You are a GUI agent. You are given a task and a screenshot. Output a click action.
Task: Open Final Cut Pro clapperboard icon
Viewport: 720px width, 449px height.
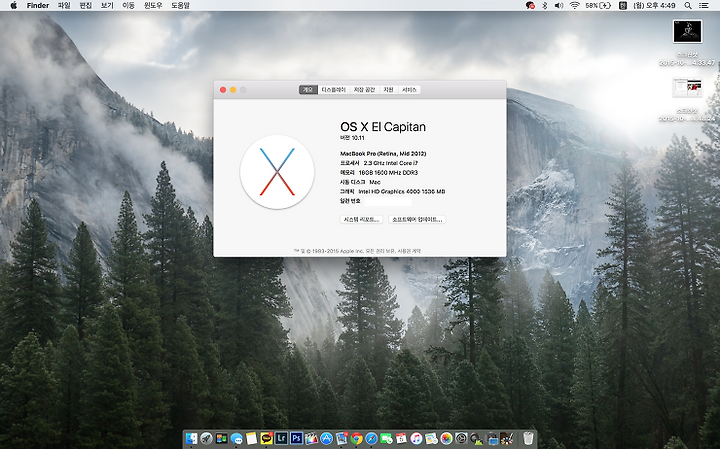coord(311,438)
